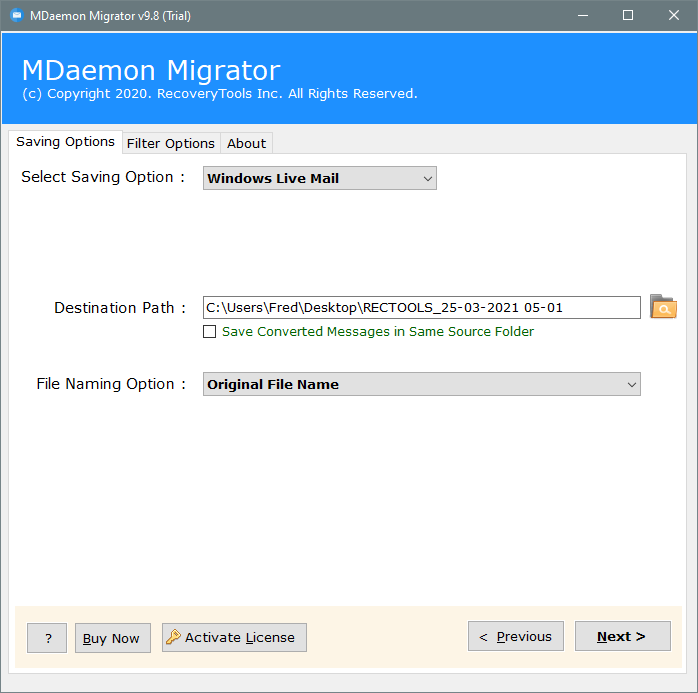
Task: Open the Filter Options tab
Action: (x=171, y=143)
